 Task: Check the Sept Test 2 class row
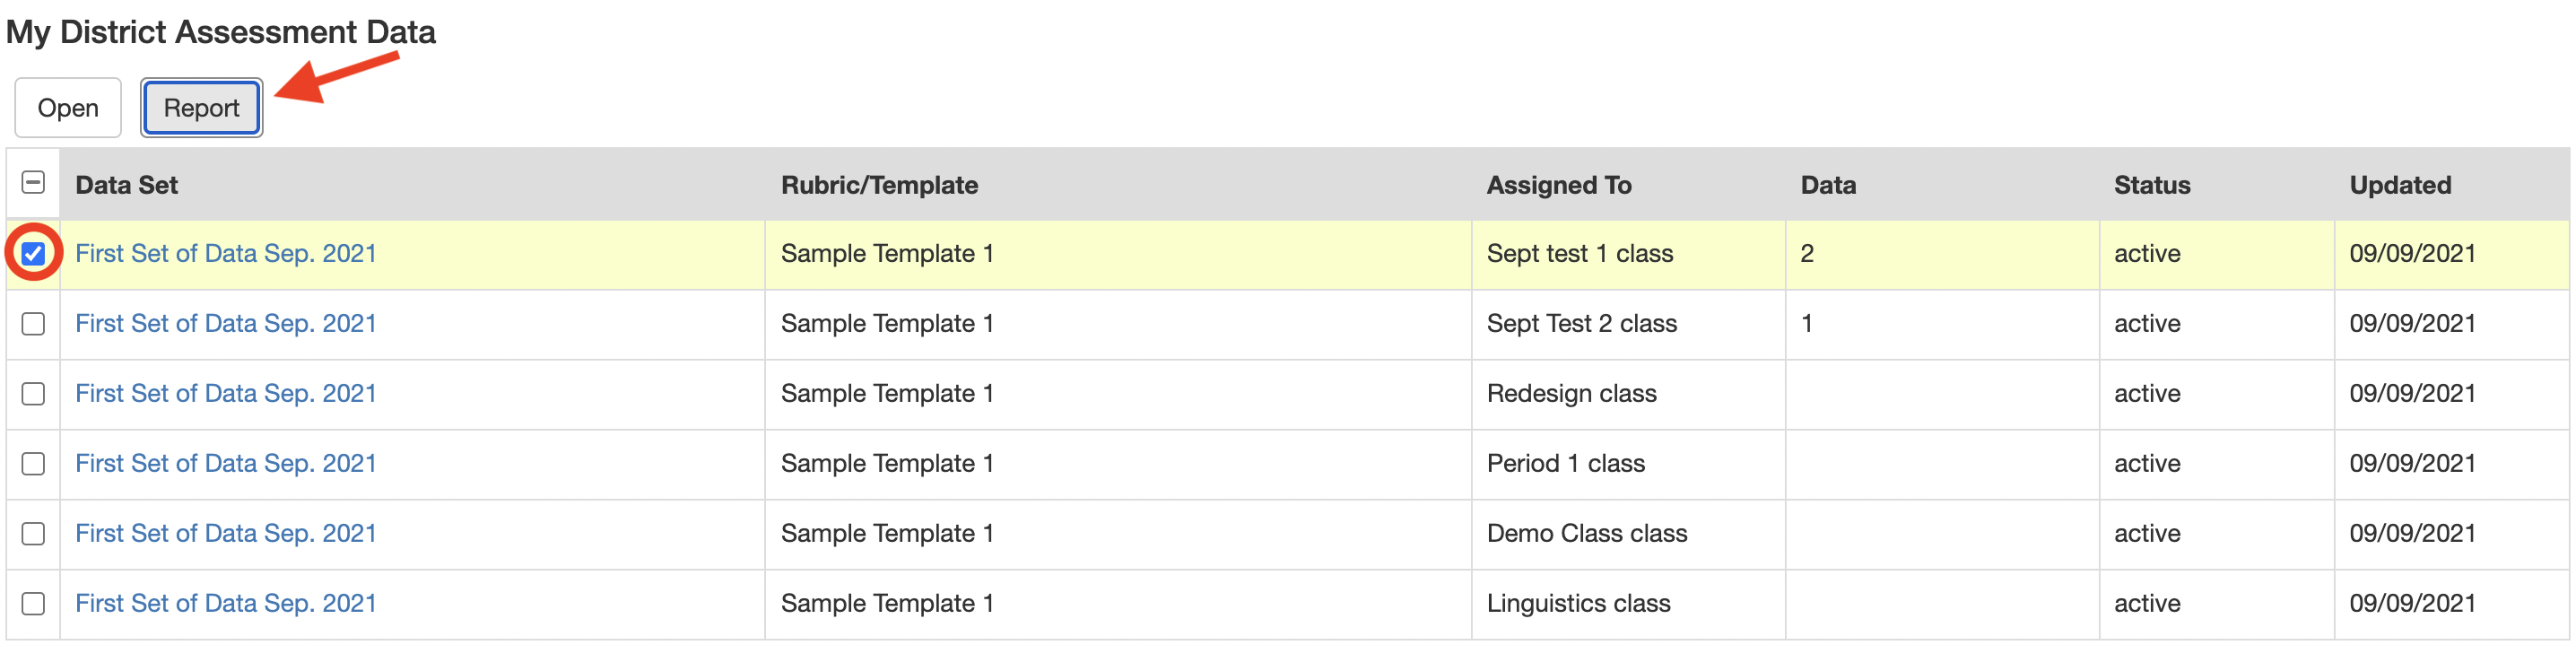click(33, 324)
